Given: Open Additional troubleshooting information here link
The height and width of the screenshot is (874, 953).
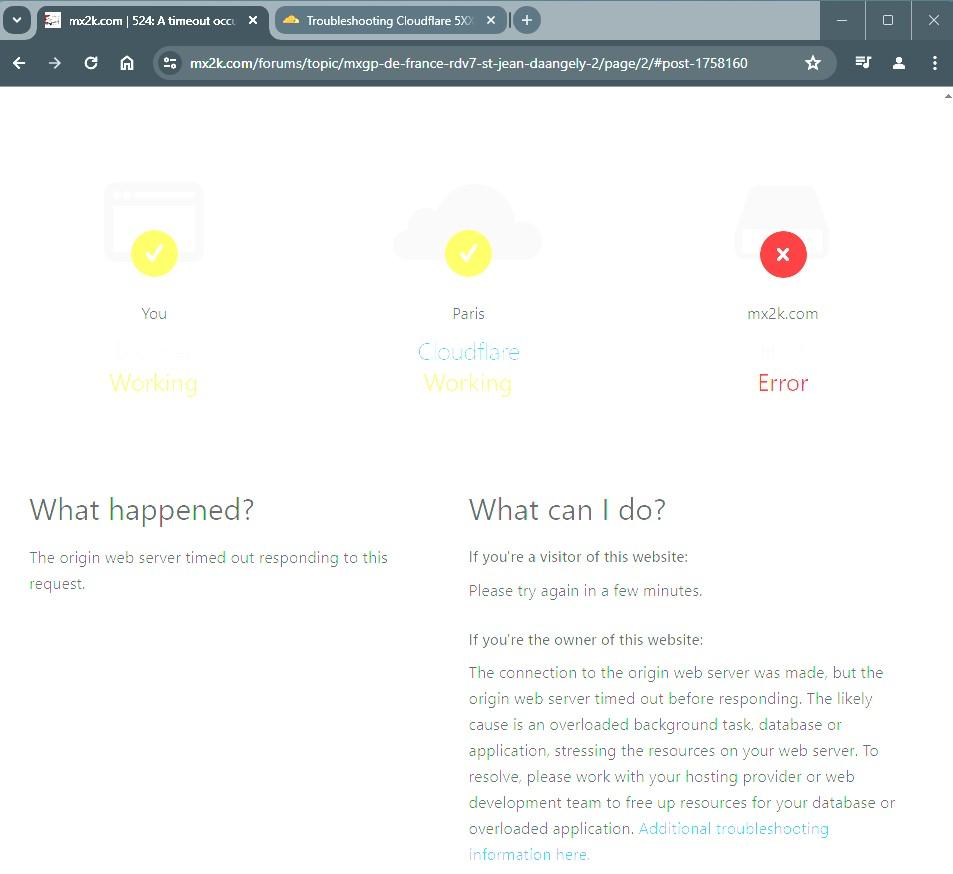Looking at the screenshot, I should [649, 842].
